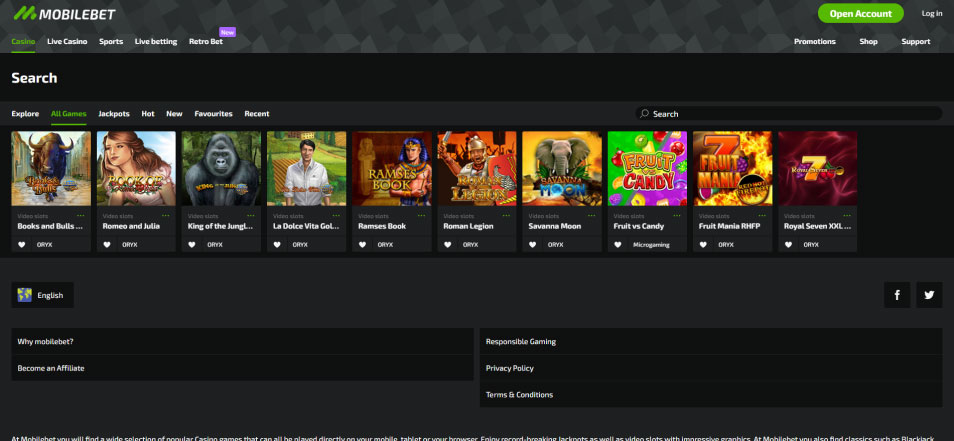
Task: Launch Fruit Mania game thumbnail
Action: coord(733,168)
